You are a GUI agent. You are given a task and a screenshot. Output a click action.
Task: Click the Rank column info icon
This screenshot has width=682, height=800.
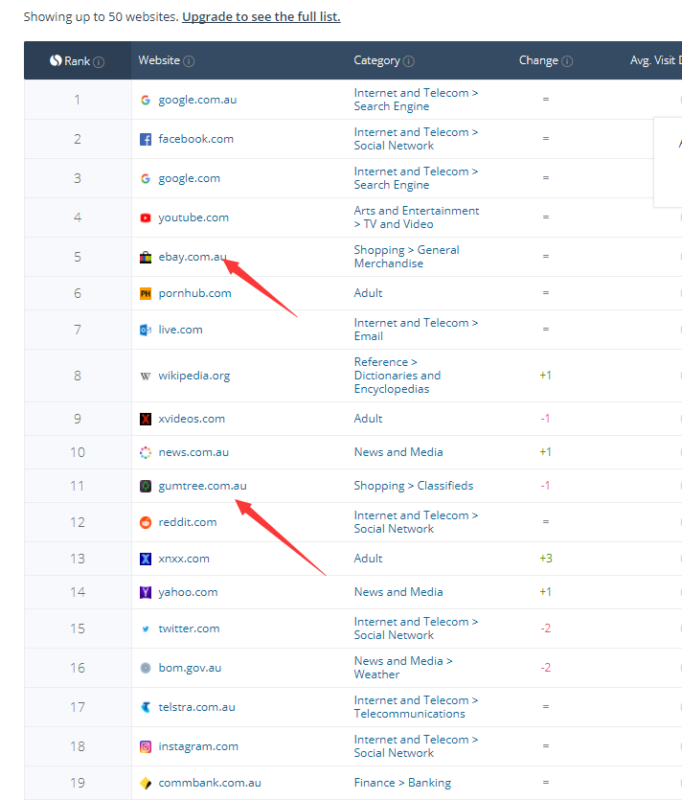(99, 62)
